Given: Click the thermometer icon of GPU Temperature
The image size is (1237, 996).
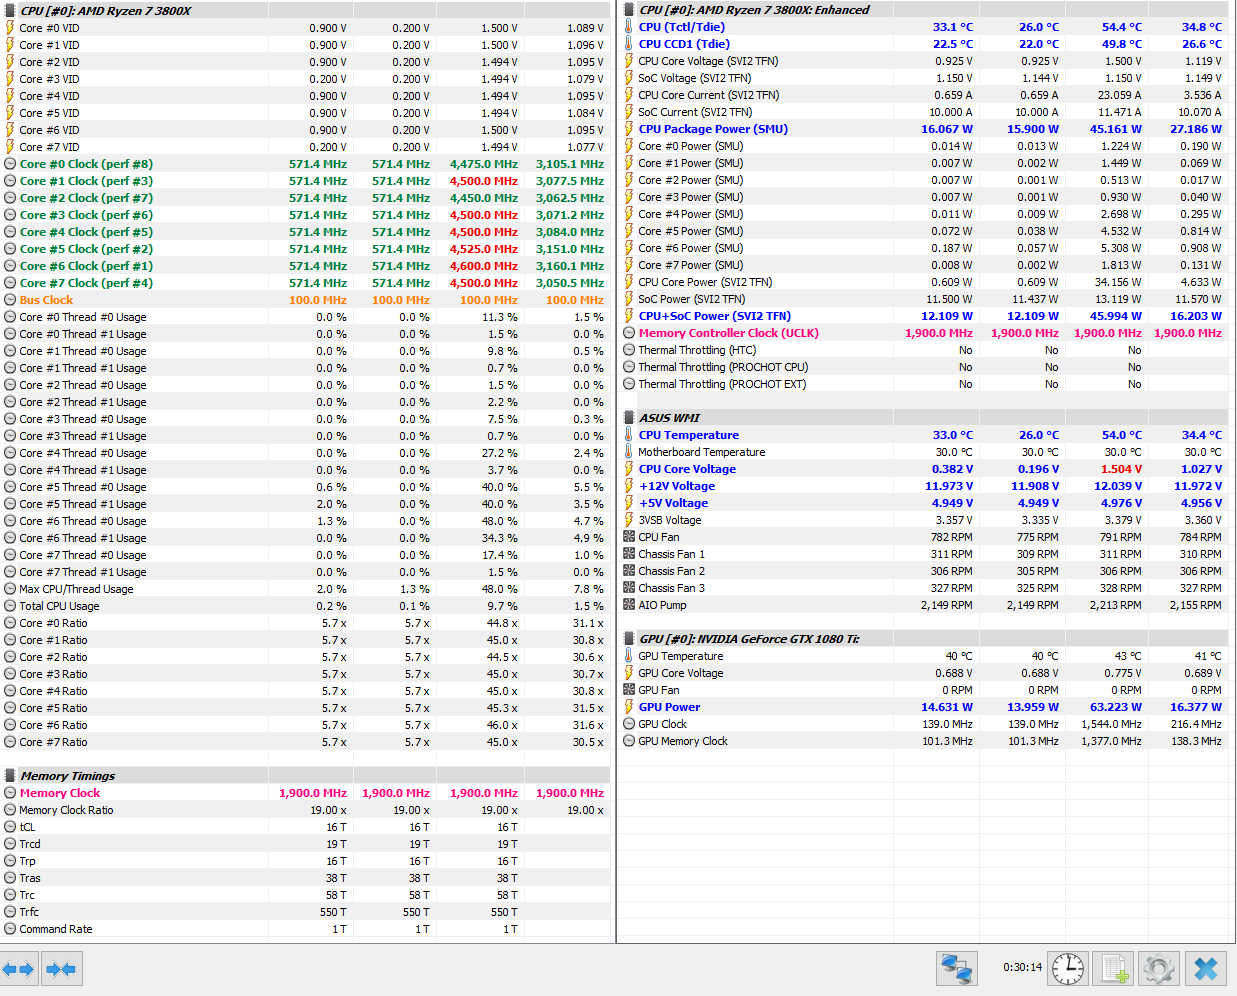Looking at the screenshot, I should (629, 656).
